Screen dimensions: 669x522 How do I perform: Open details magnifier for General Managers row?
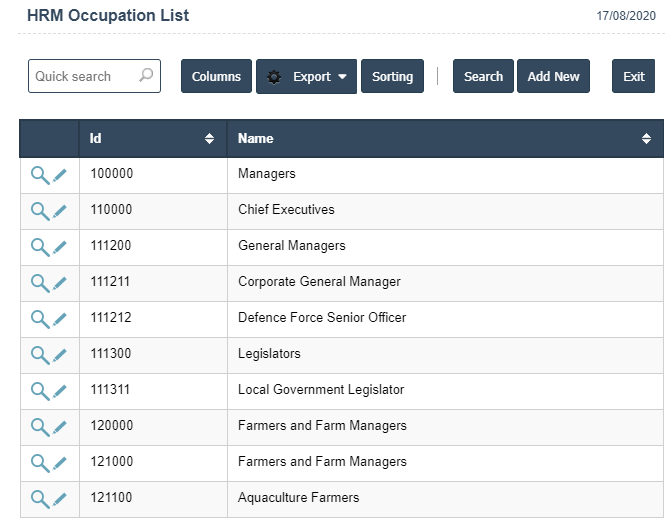[x=39, y=247]
